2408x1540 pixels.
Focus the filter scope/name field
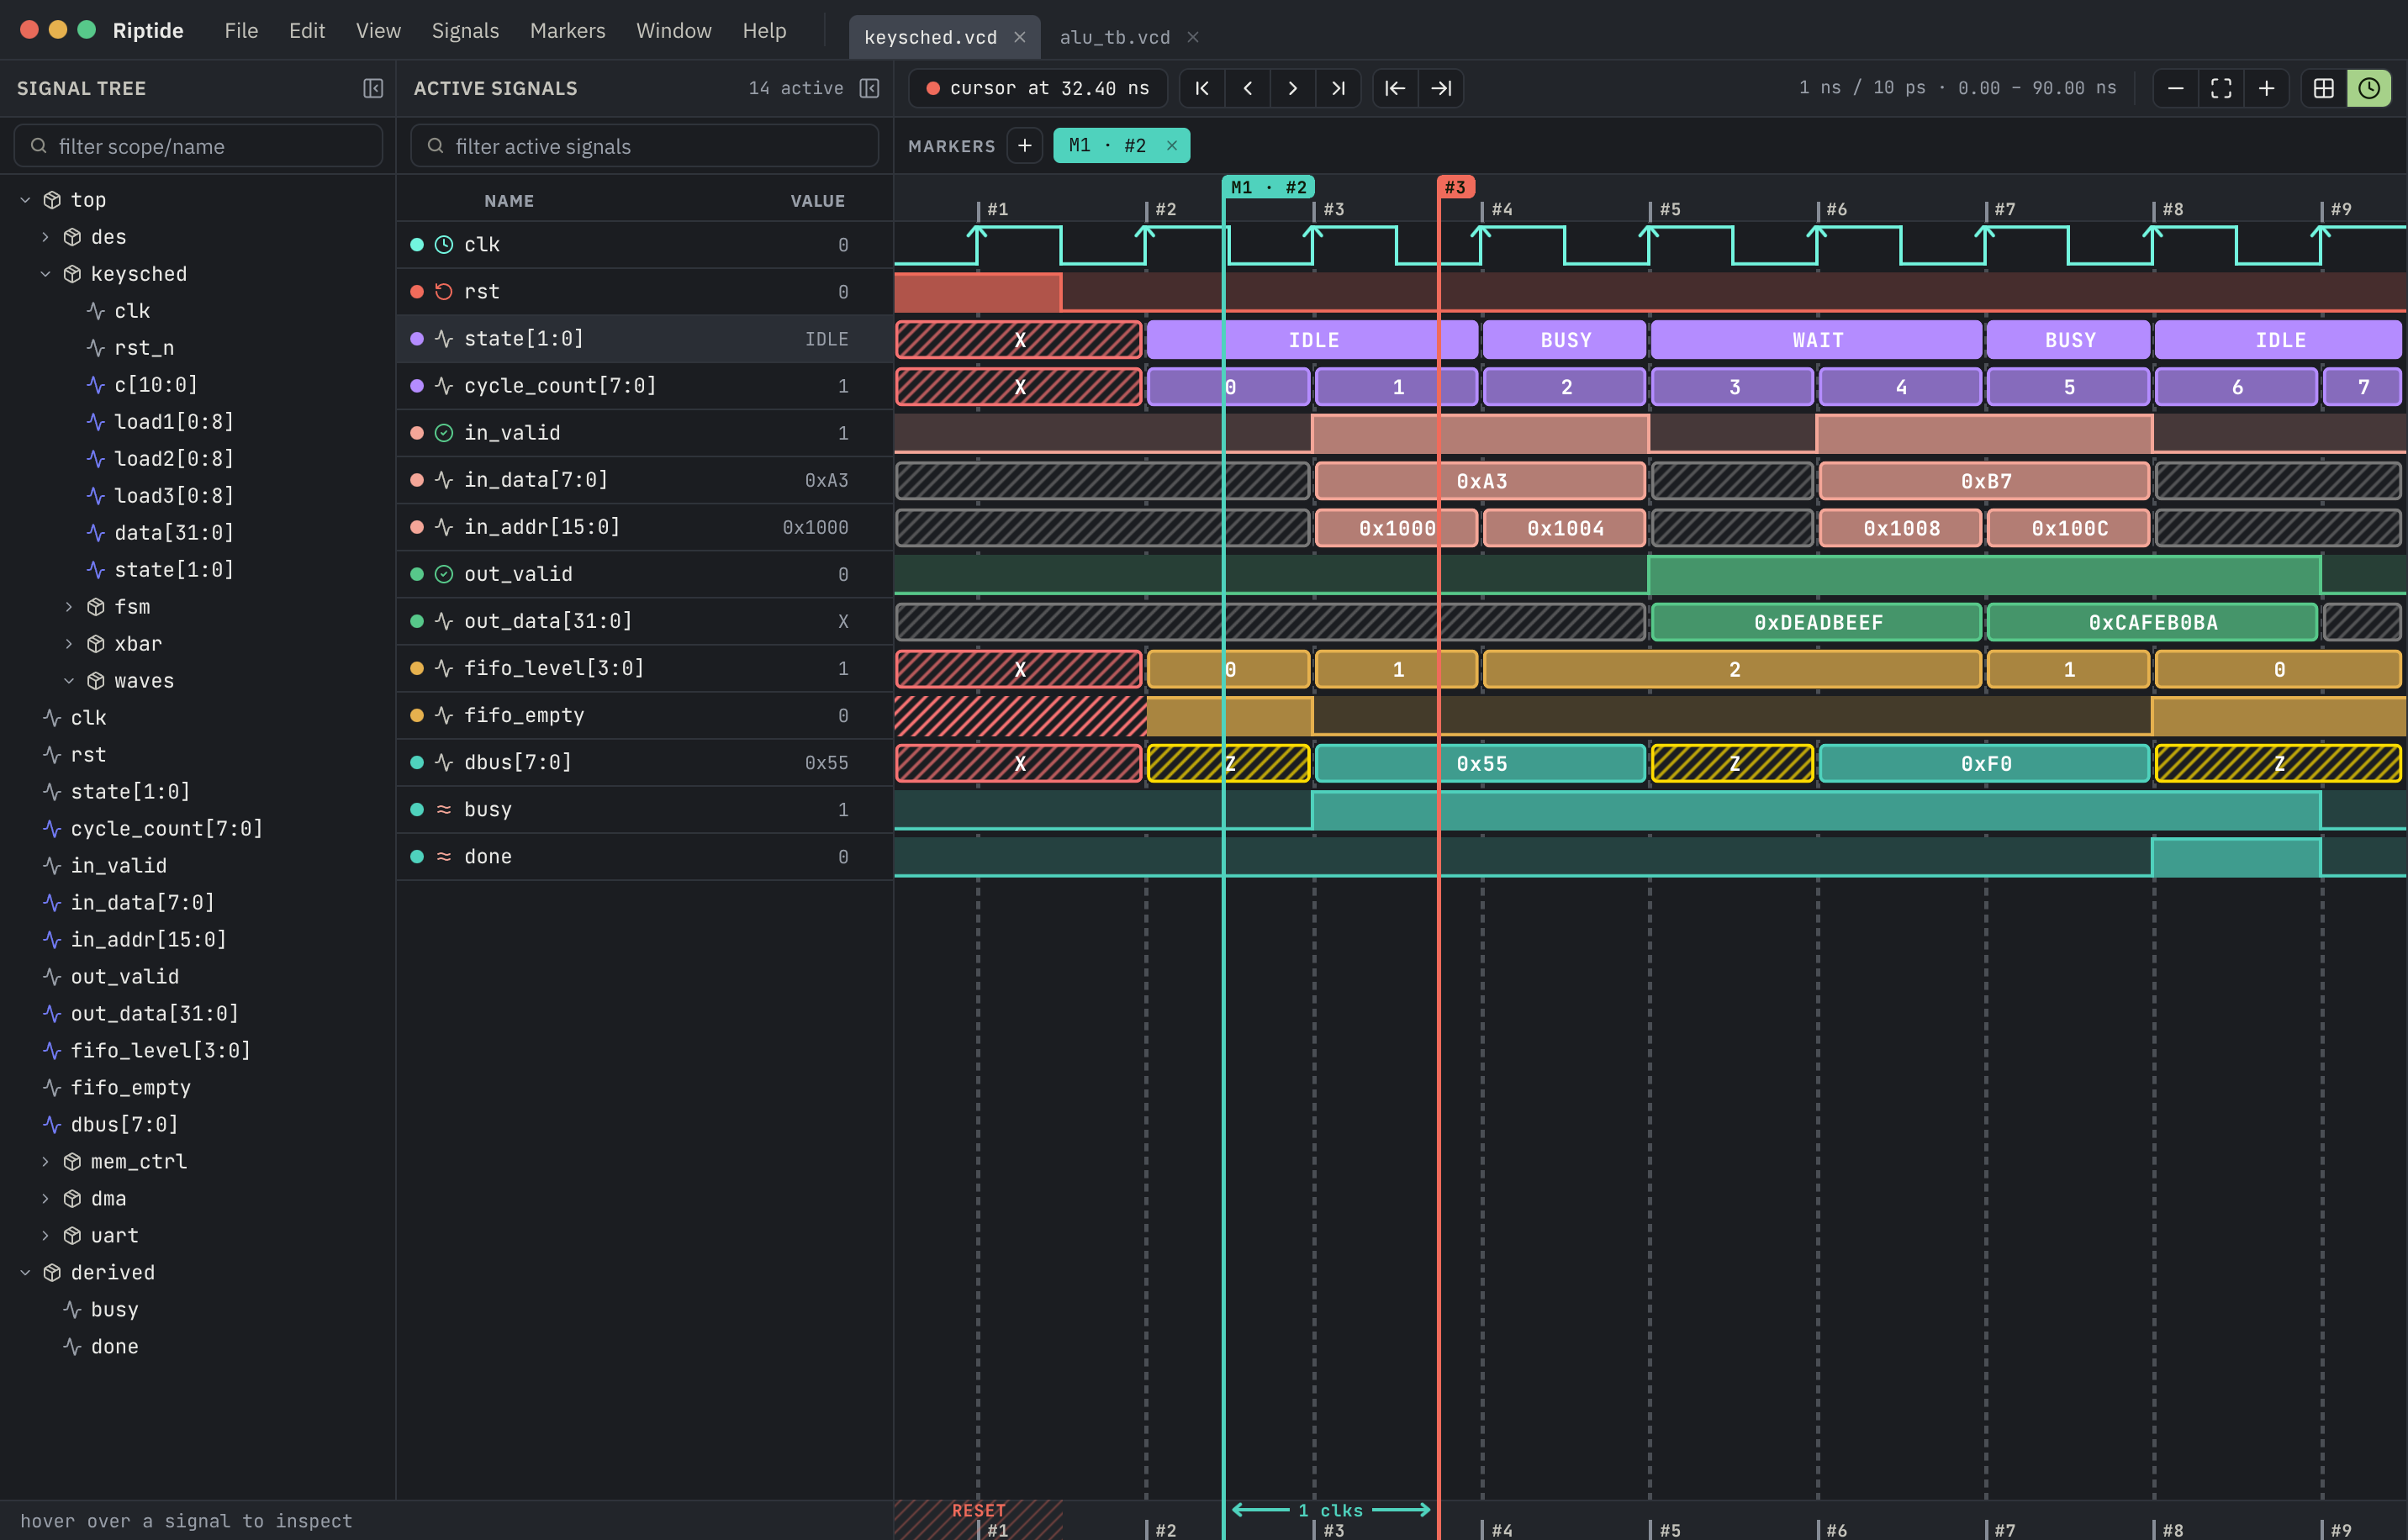click(198, 146)
